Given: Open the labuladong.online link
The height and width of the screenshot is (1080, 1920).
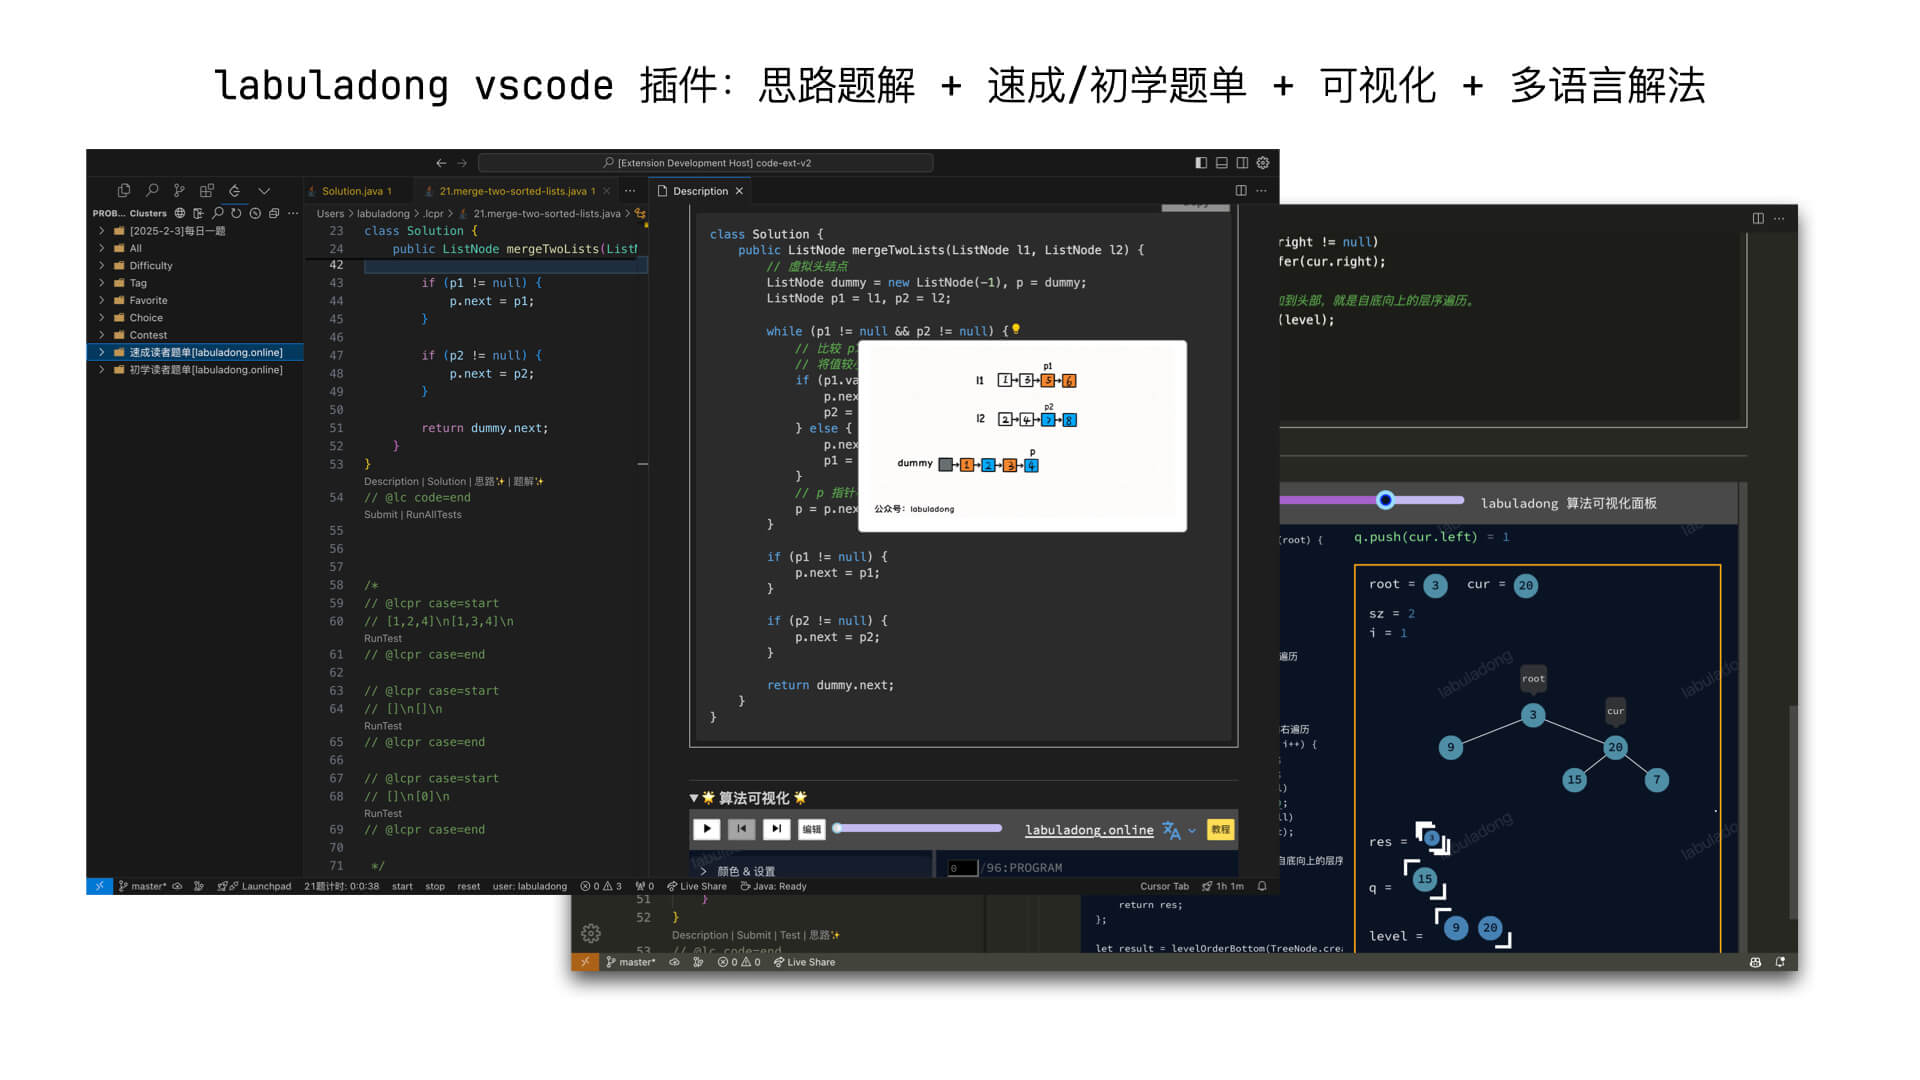Looking at the screenshot, I should (1088, 830).
